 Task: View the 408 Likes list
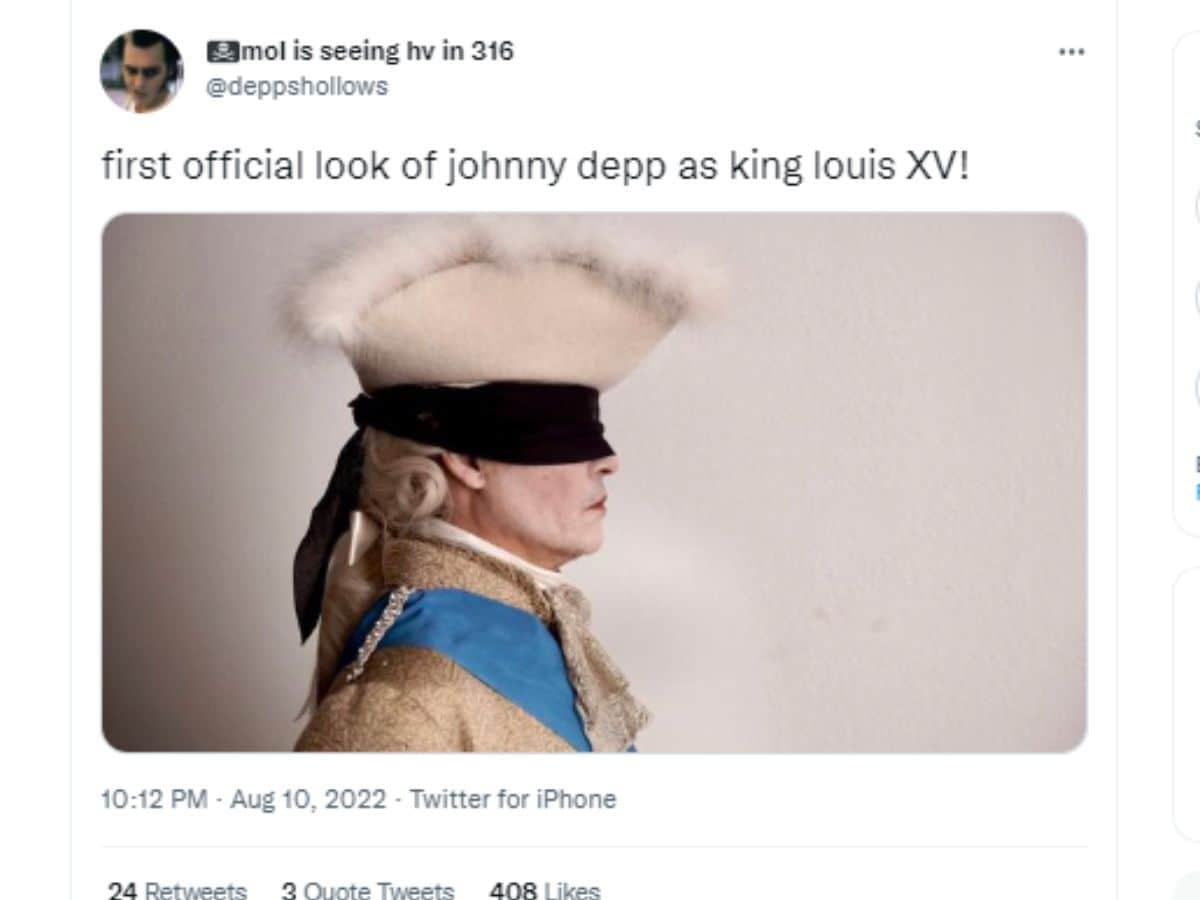(x=544, y=890)
